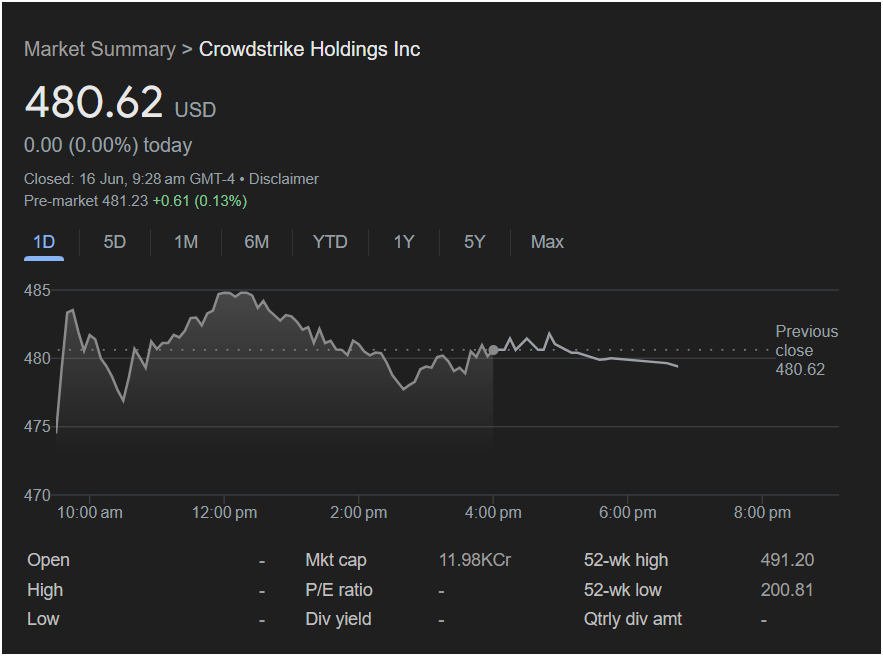Click the 10:00 am axis label
Image resolution: width=883 pixels, height=656 pixels.
click(x=90, y=512)
